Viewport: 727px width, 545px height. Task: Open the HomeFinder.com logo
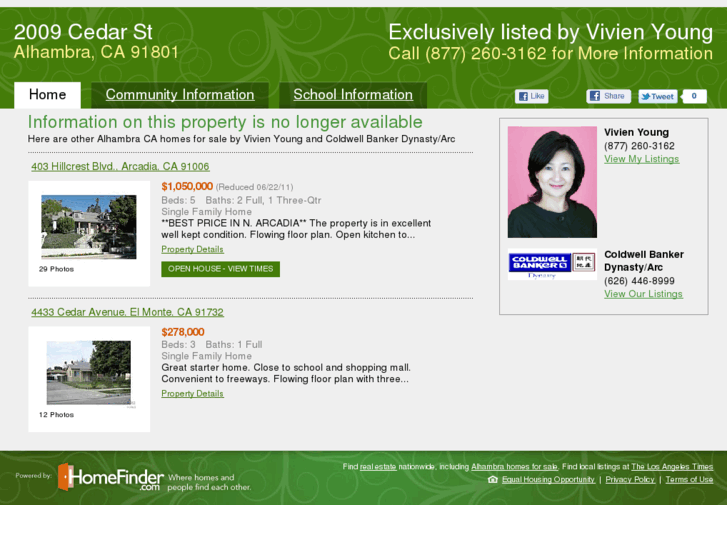tap(111, 477)
